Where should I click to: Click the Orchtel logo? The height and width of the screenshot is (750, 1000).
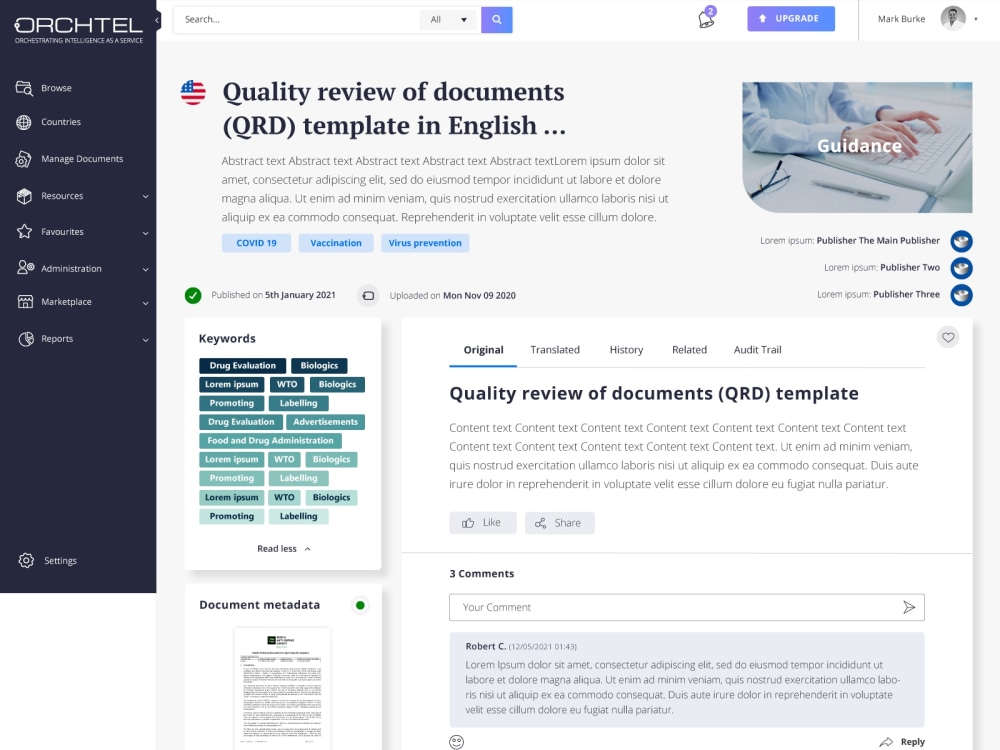[78, 29]
